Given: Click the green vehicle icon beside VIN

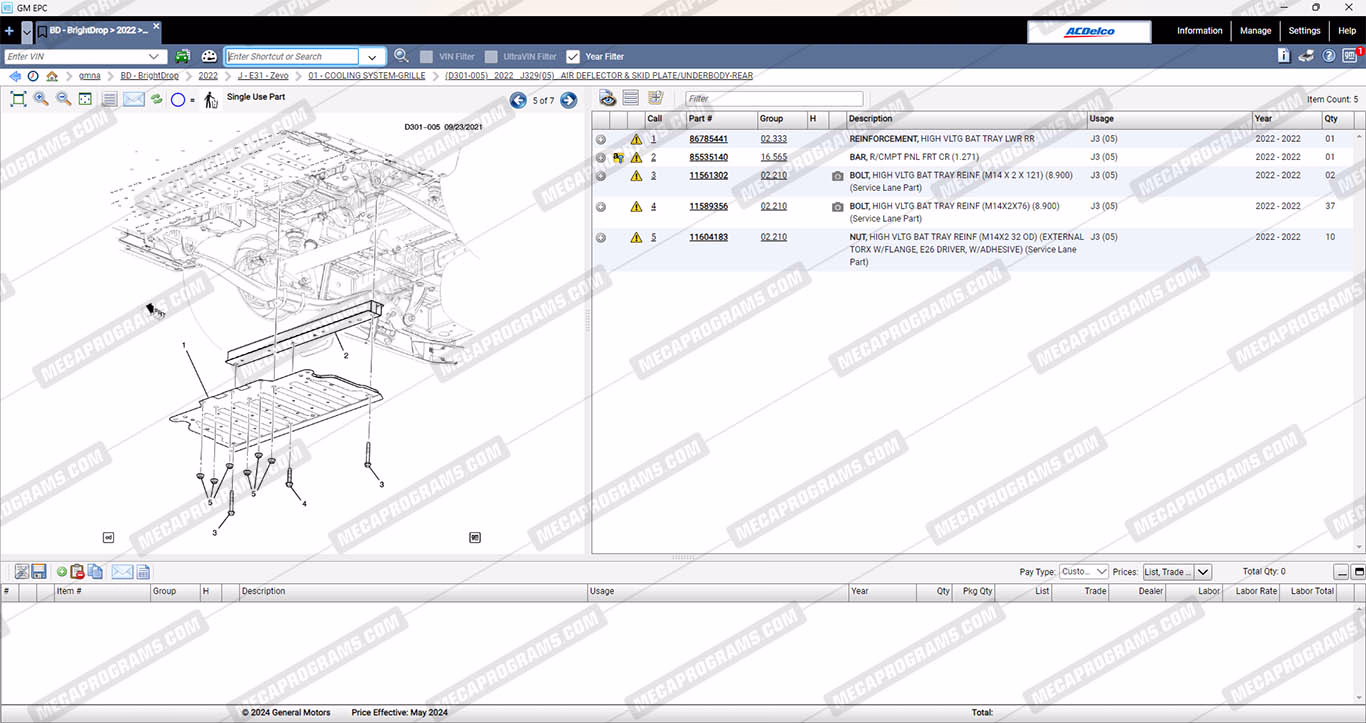Looking at the screenshot, I should (x=183, y=57).
